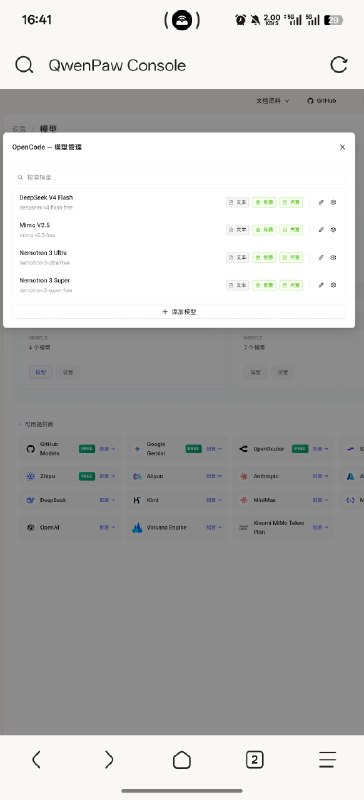Screen dimensions: 364x800
Task: Click the add model button with plus sign
Action: (x=179, y=312)
